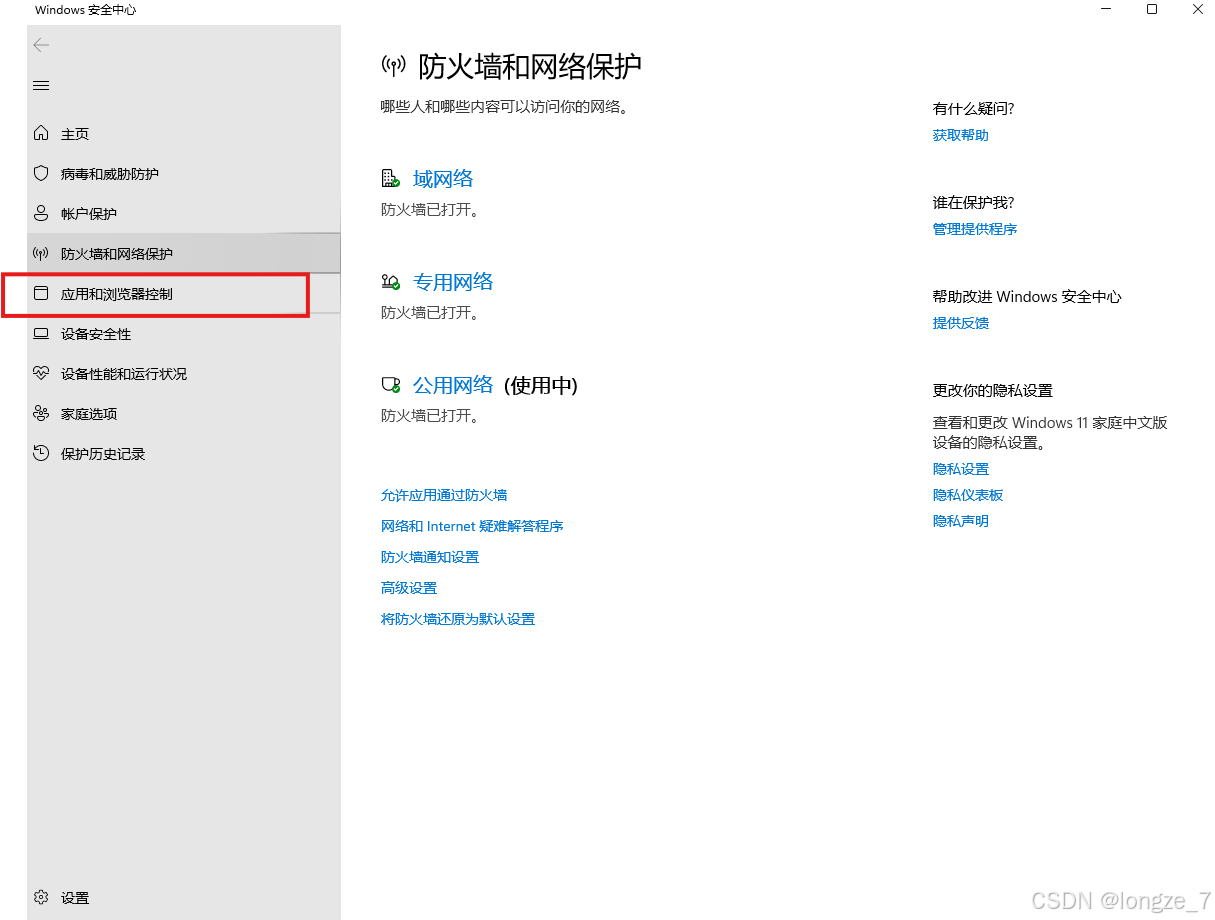The image size is (1215, 920).
Task: Click 提供反馈 link
Action: pos(961,323)
